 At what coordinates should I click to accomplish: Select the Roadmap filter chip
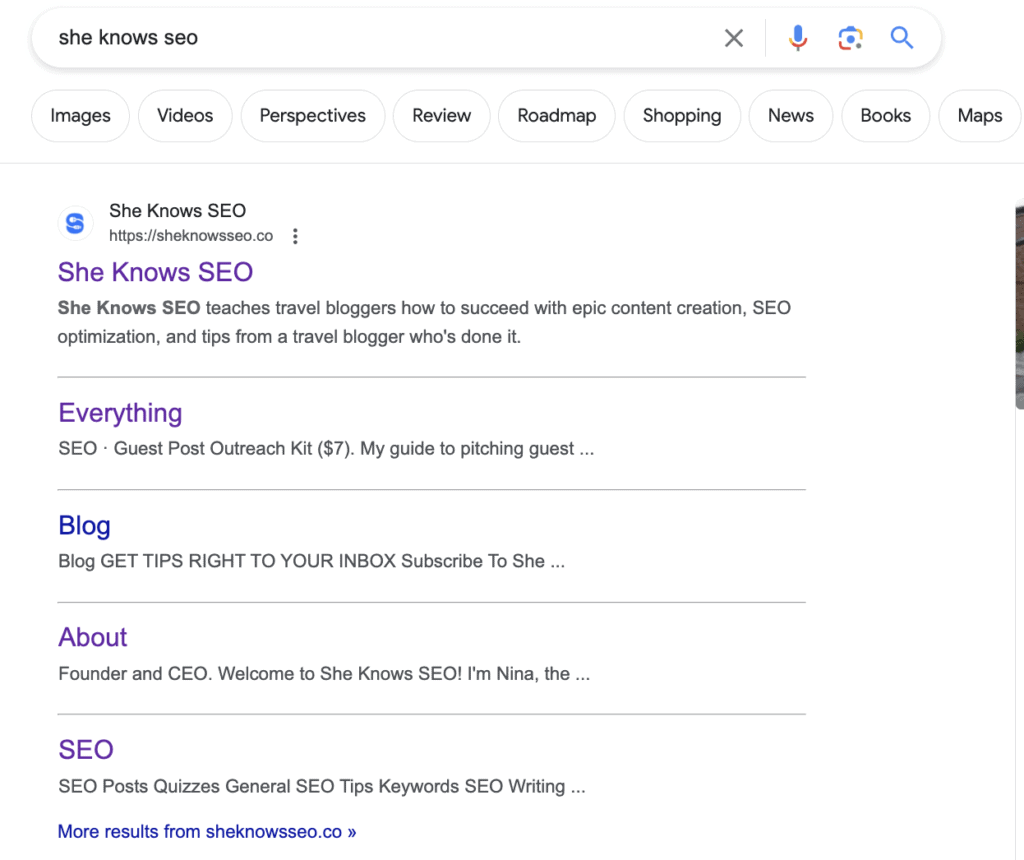(x=556, y=116)
